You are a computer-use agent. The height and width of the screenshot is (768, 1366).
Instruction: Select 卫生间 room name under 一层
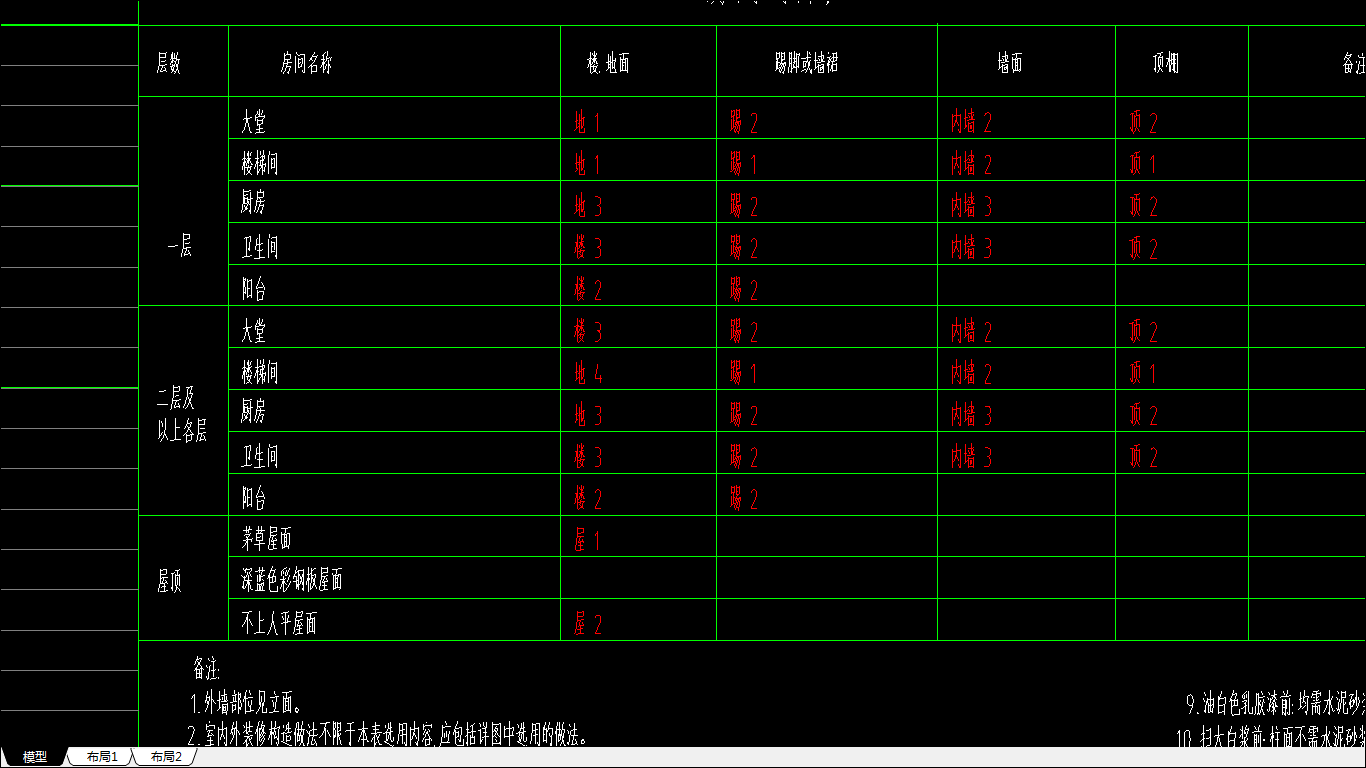(x=260, y=248)
